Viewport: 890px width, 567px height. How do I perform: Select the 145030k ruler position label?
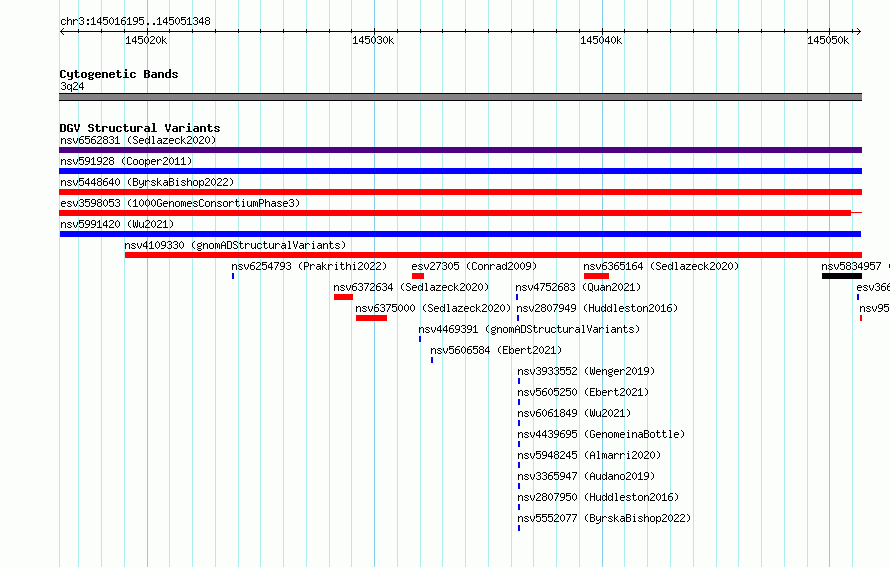point(373,40)
